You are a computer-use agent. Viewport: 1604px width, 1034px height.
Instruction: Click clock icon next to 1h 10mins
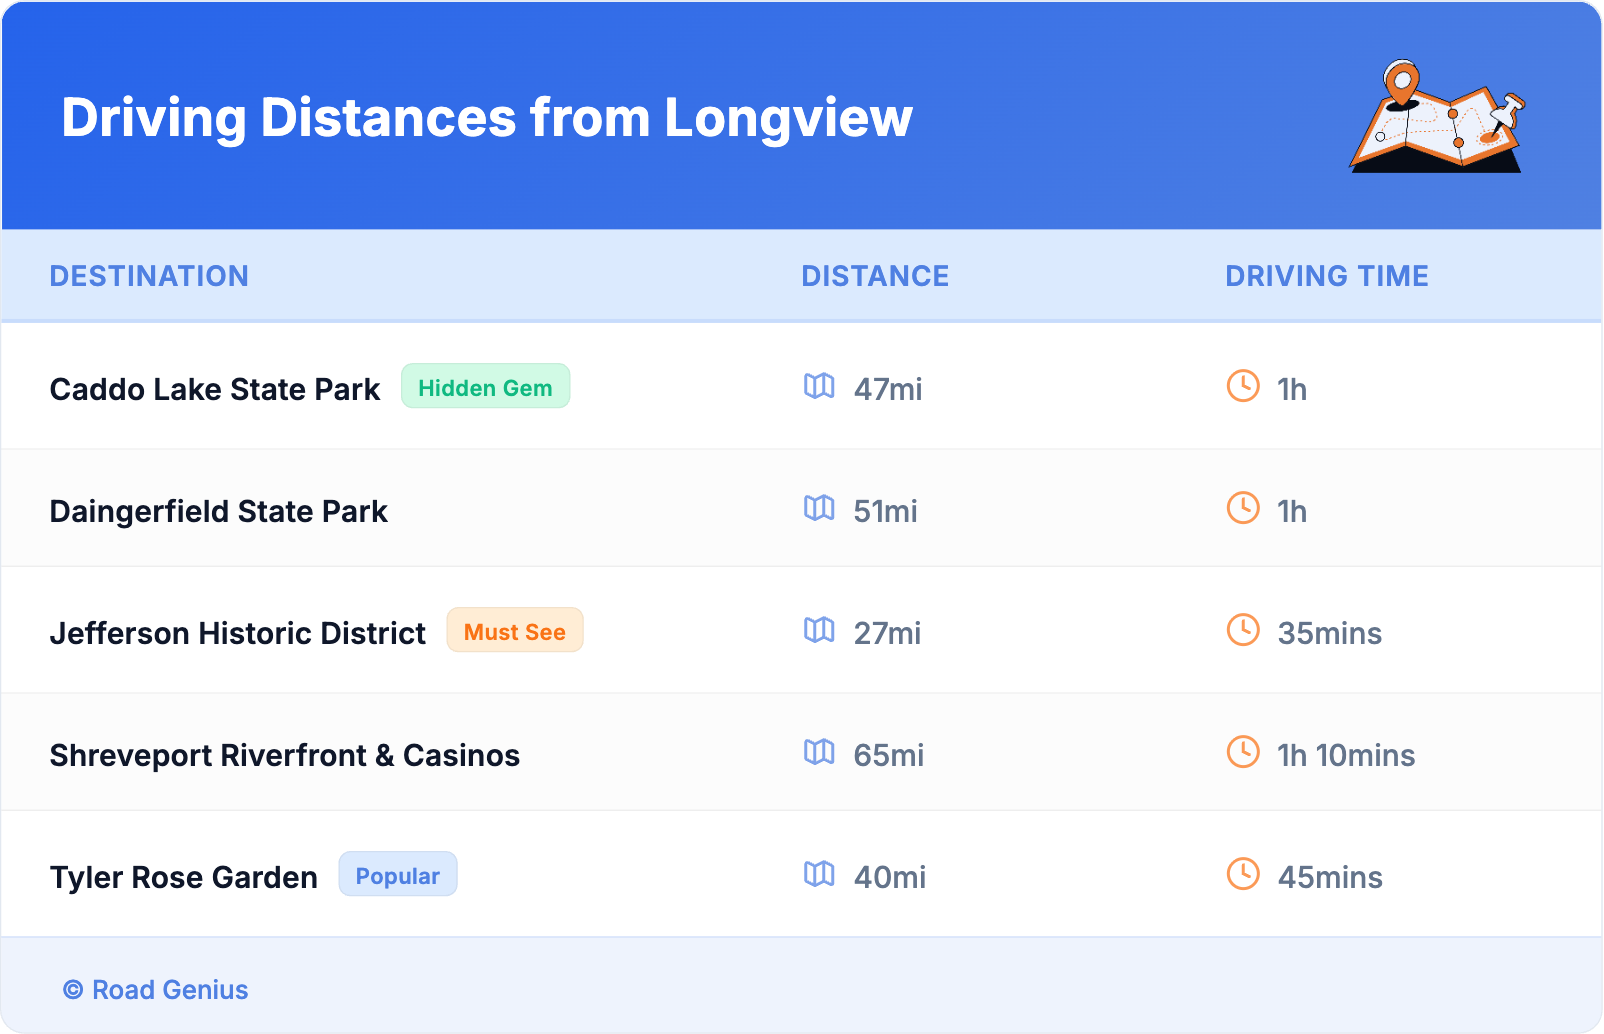(x=1243, y=752)
